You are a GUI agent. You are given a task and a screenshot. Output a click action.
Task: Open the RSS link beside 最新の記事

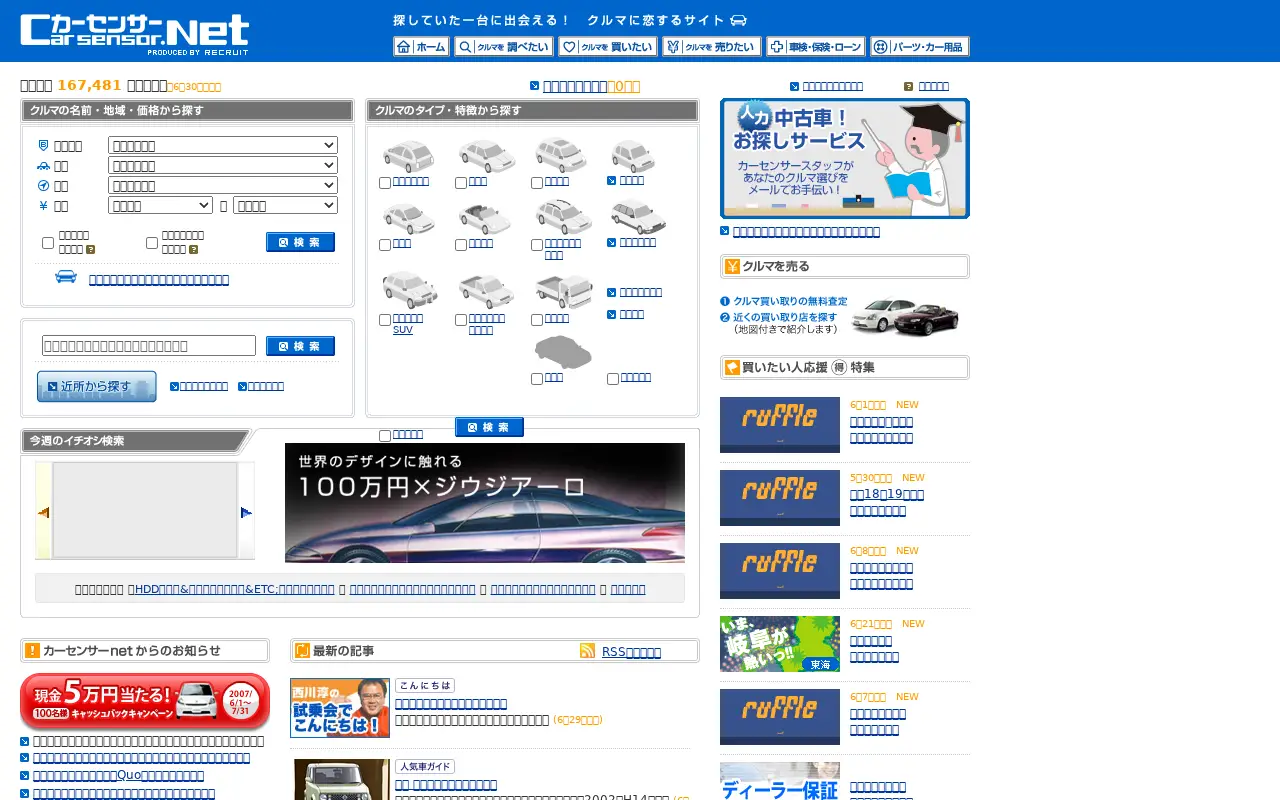631,652
